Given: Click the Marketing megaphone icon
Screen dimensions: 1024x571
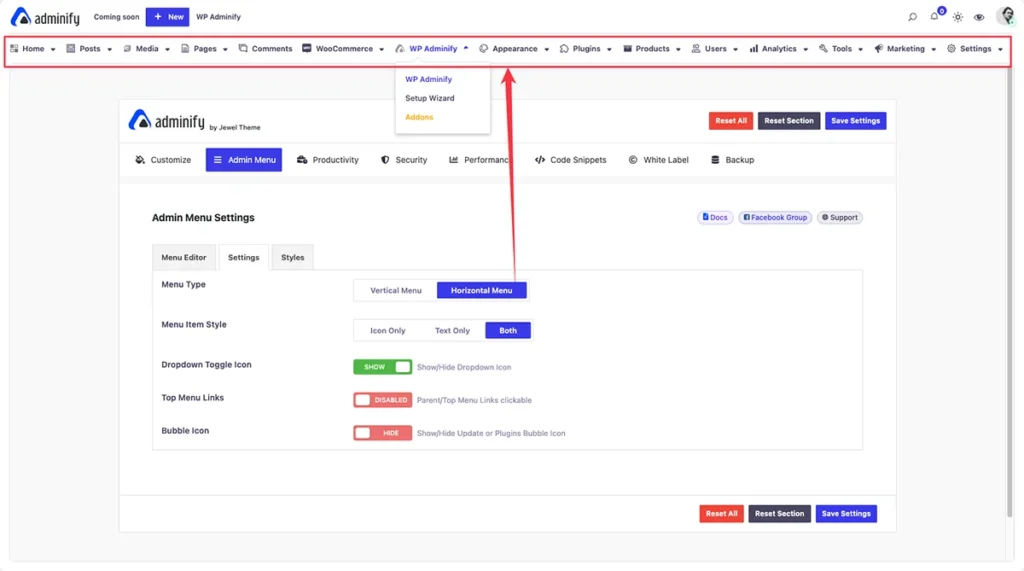Looking at the screenshot, I should [878, 48].
